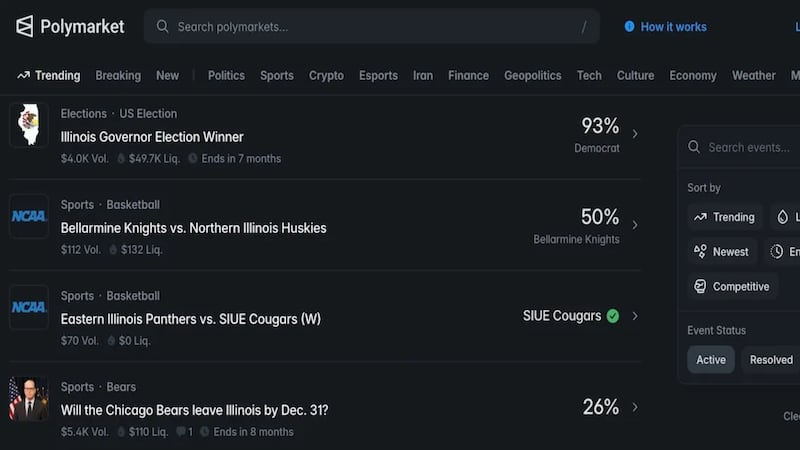Click the Trending arrow icon in navbar

click(x=23, y=75)
